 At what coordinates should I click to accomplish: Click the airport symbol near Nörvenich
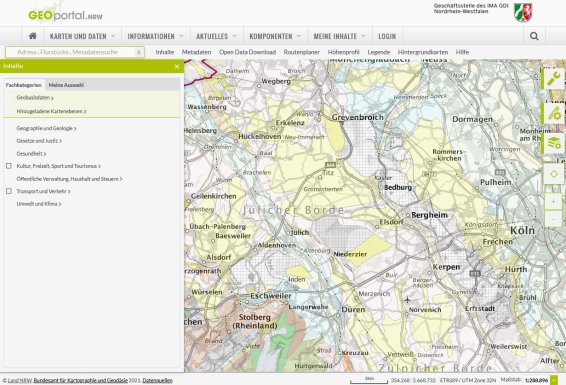tap(407, 299)
